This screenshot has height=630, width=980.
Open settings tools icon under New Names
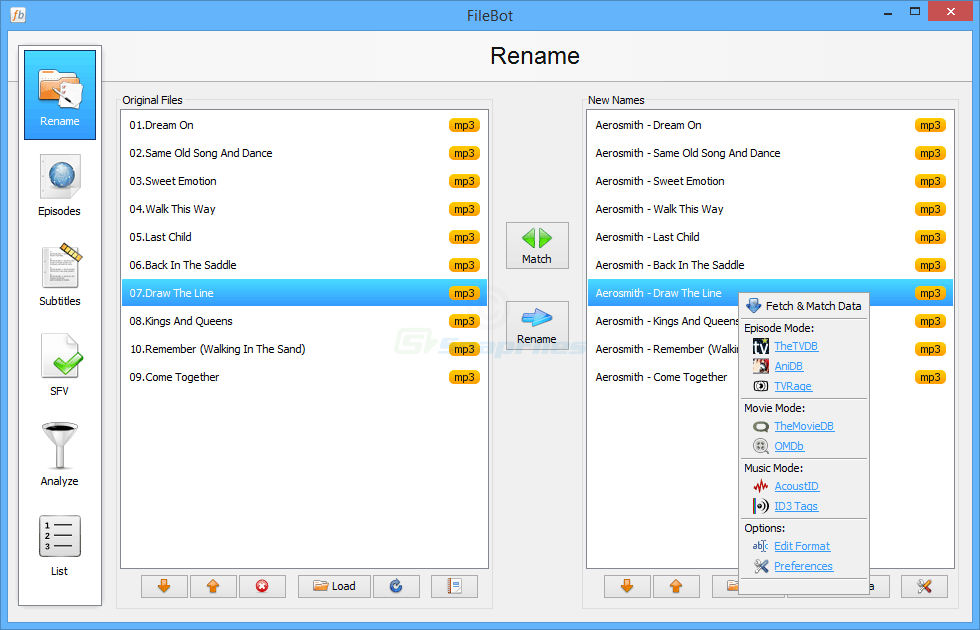pyautogui.click(x=924, y=586)
